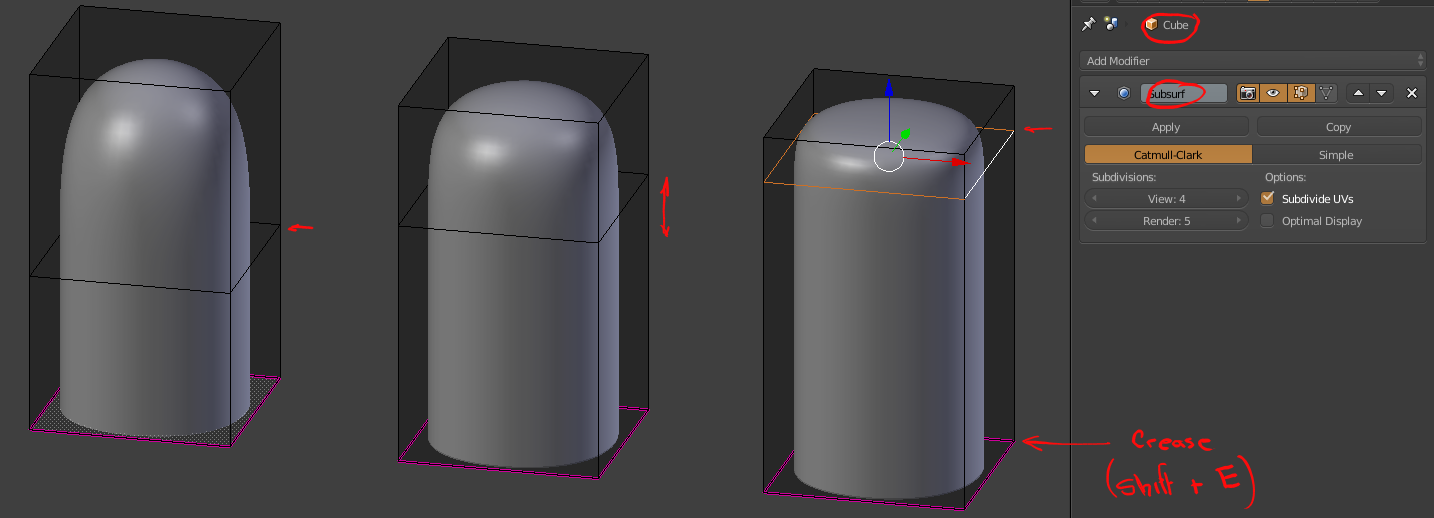
Task: Increase Render subdivisions with right arrow
Action: click(1240, 221)
